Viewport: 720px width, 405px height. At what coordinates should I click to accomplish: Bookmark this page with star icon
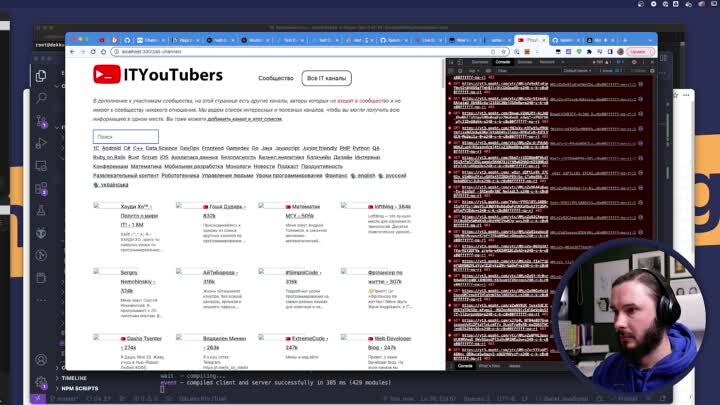click(x=504, y=52)
